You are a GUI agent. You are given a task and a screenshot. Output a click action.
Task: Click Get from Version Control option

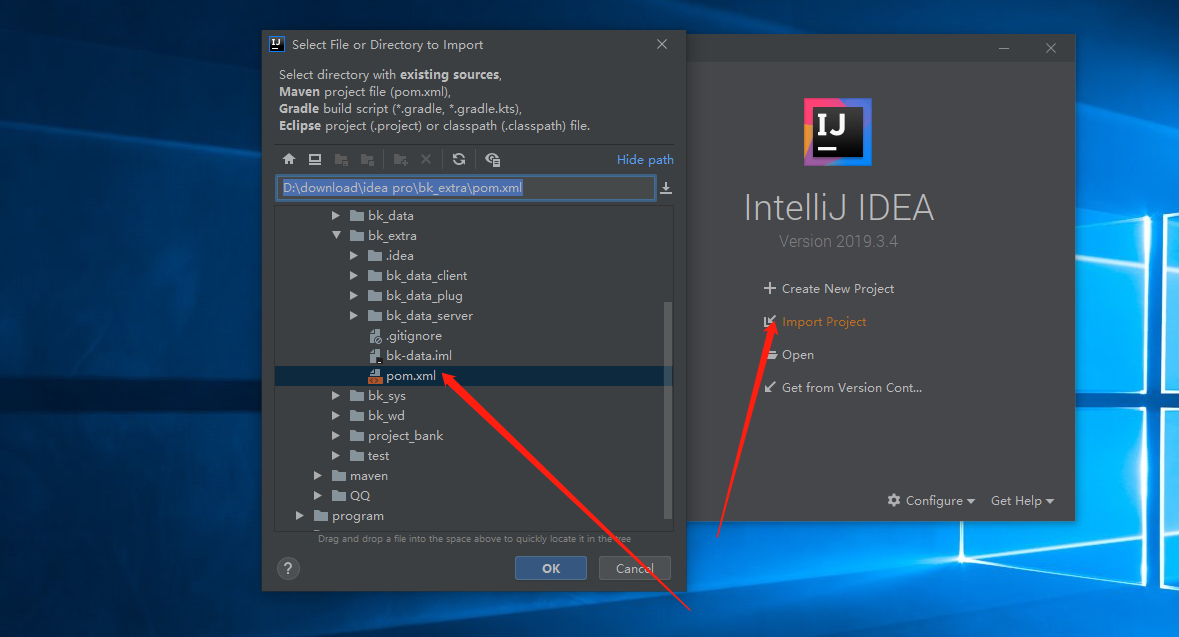point(852,388)
